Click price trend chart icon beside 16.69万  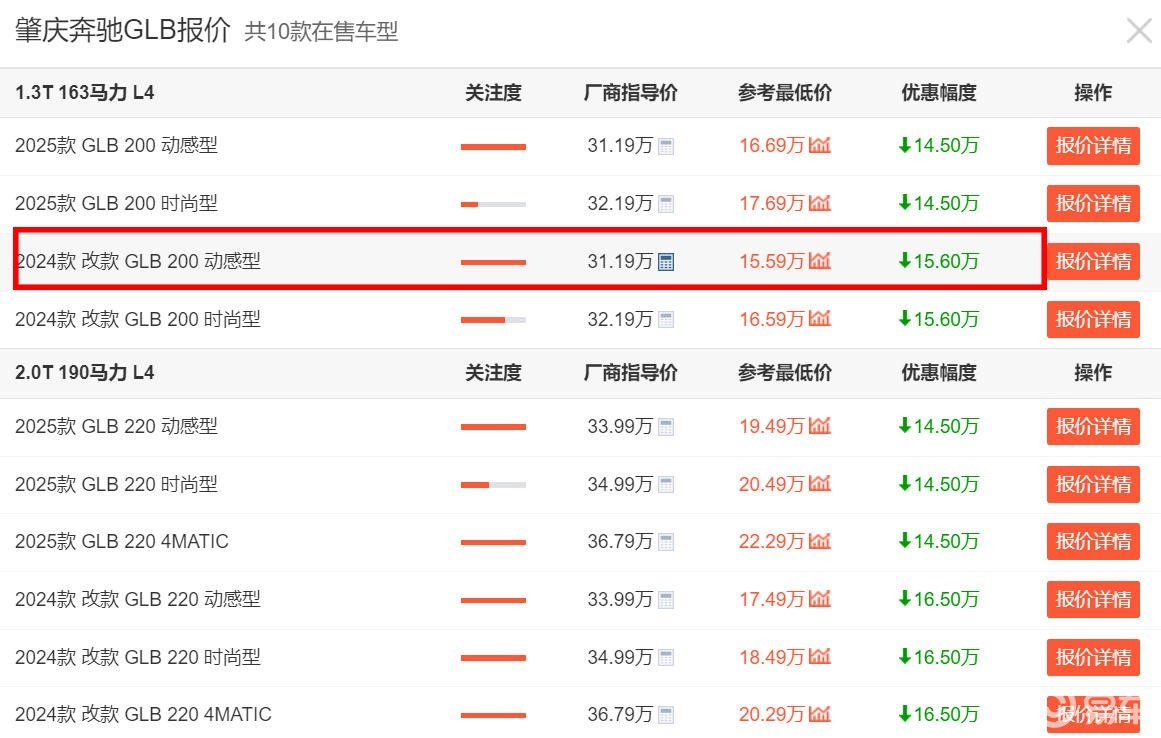820,146
